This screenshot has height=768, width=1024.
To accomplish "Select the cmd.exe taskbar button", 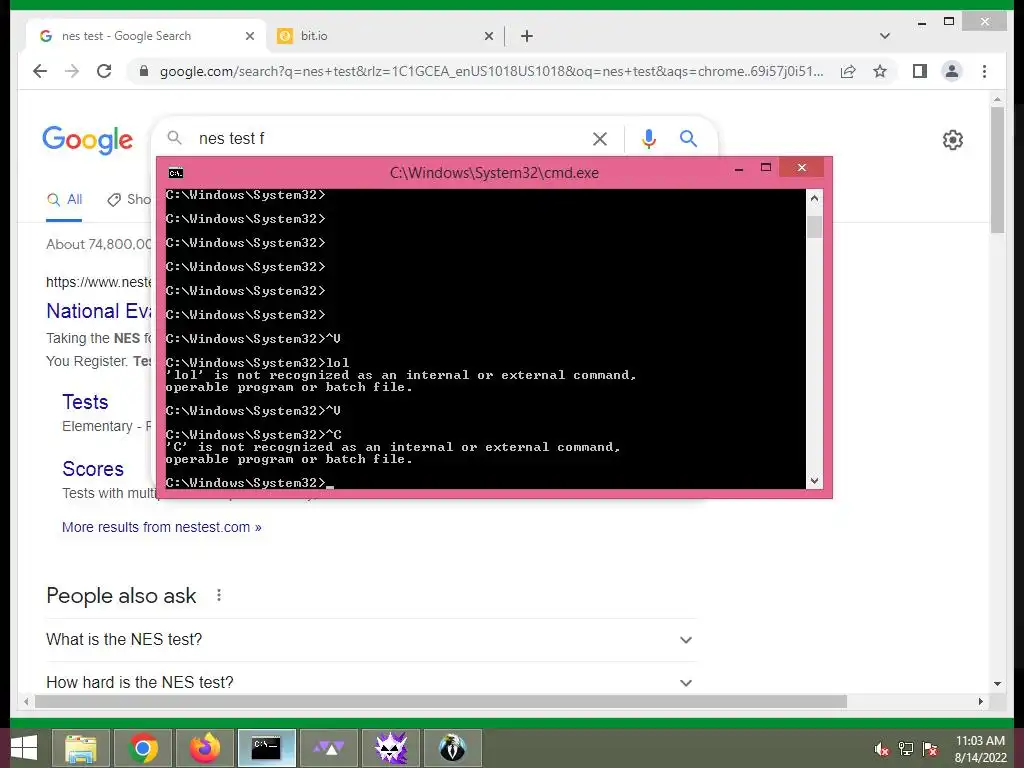I will (x=266, y=748).
